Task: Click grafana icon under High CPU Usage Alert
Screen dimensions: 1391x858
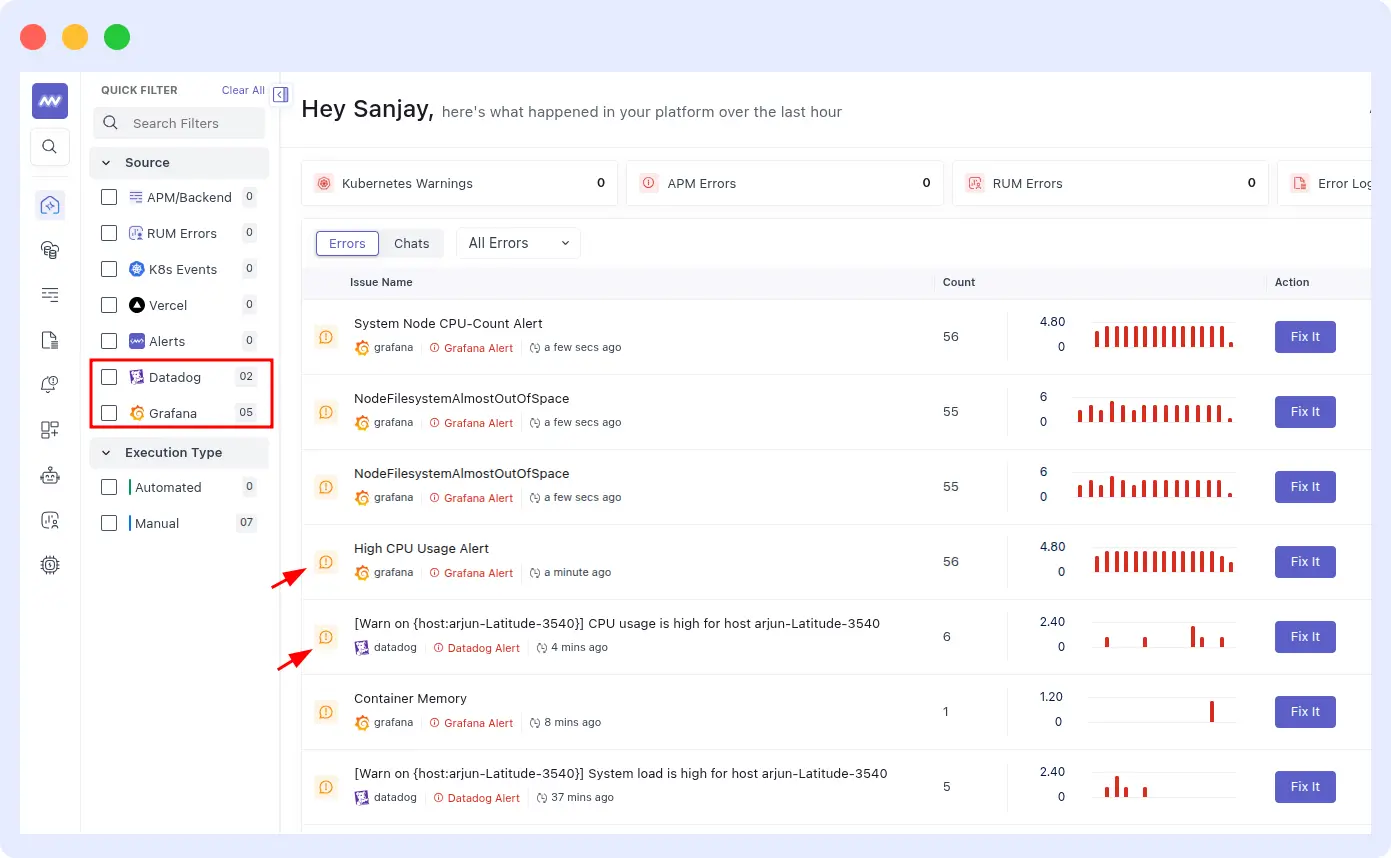Action: point(362,572)
